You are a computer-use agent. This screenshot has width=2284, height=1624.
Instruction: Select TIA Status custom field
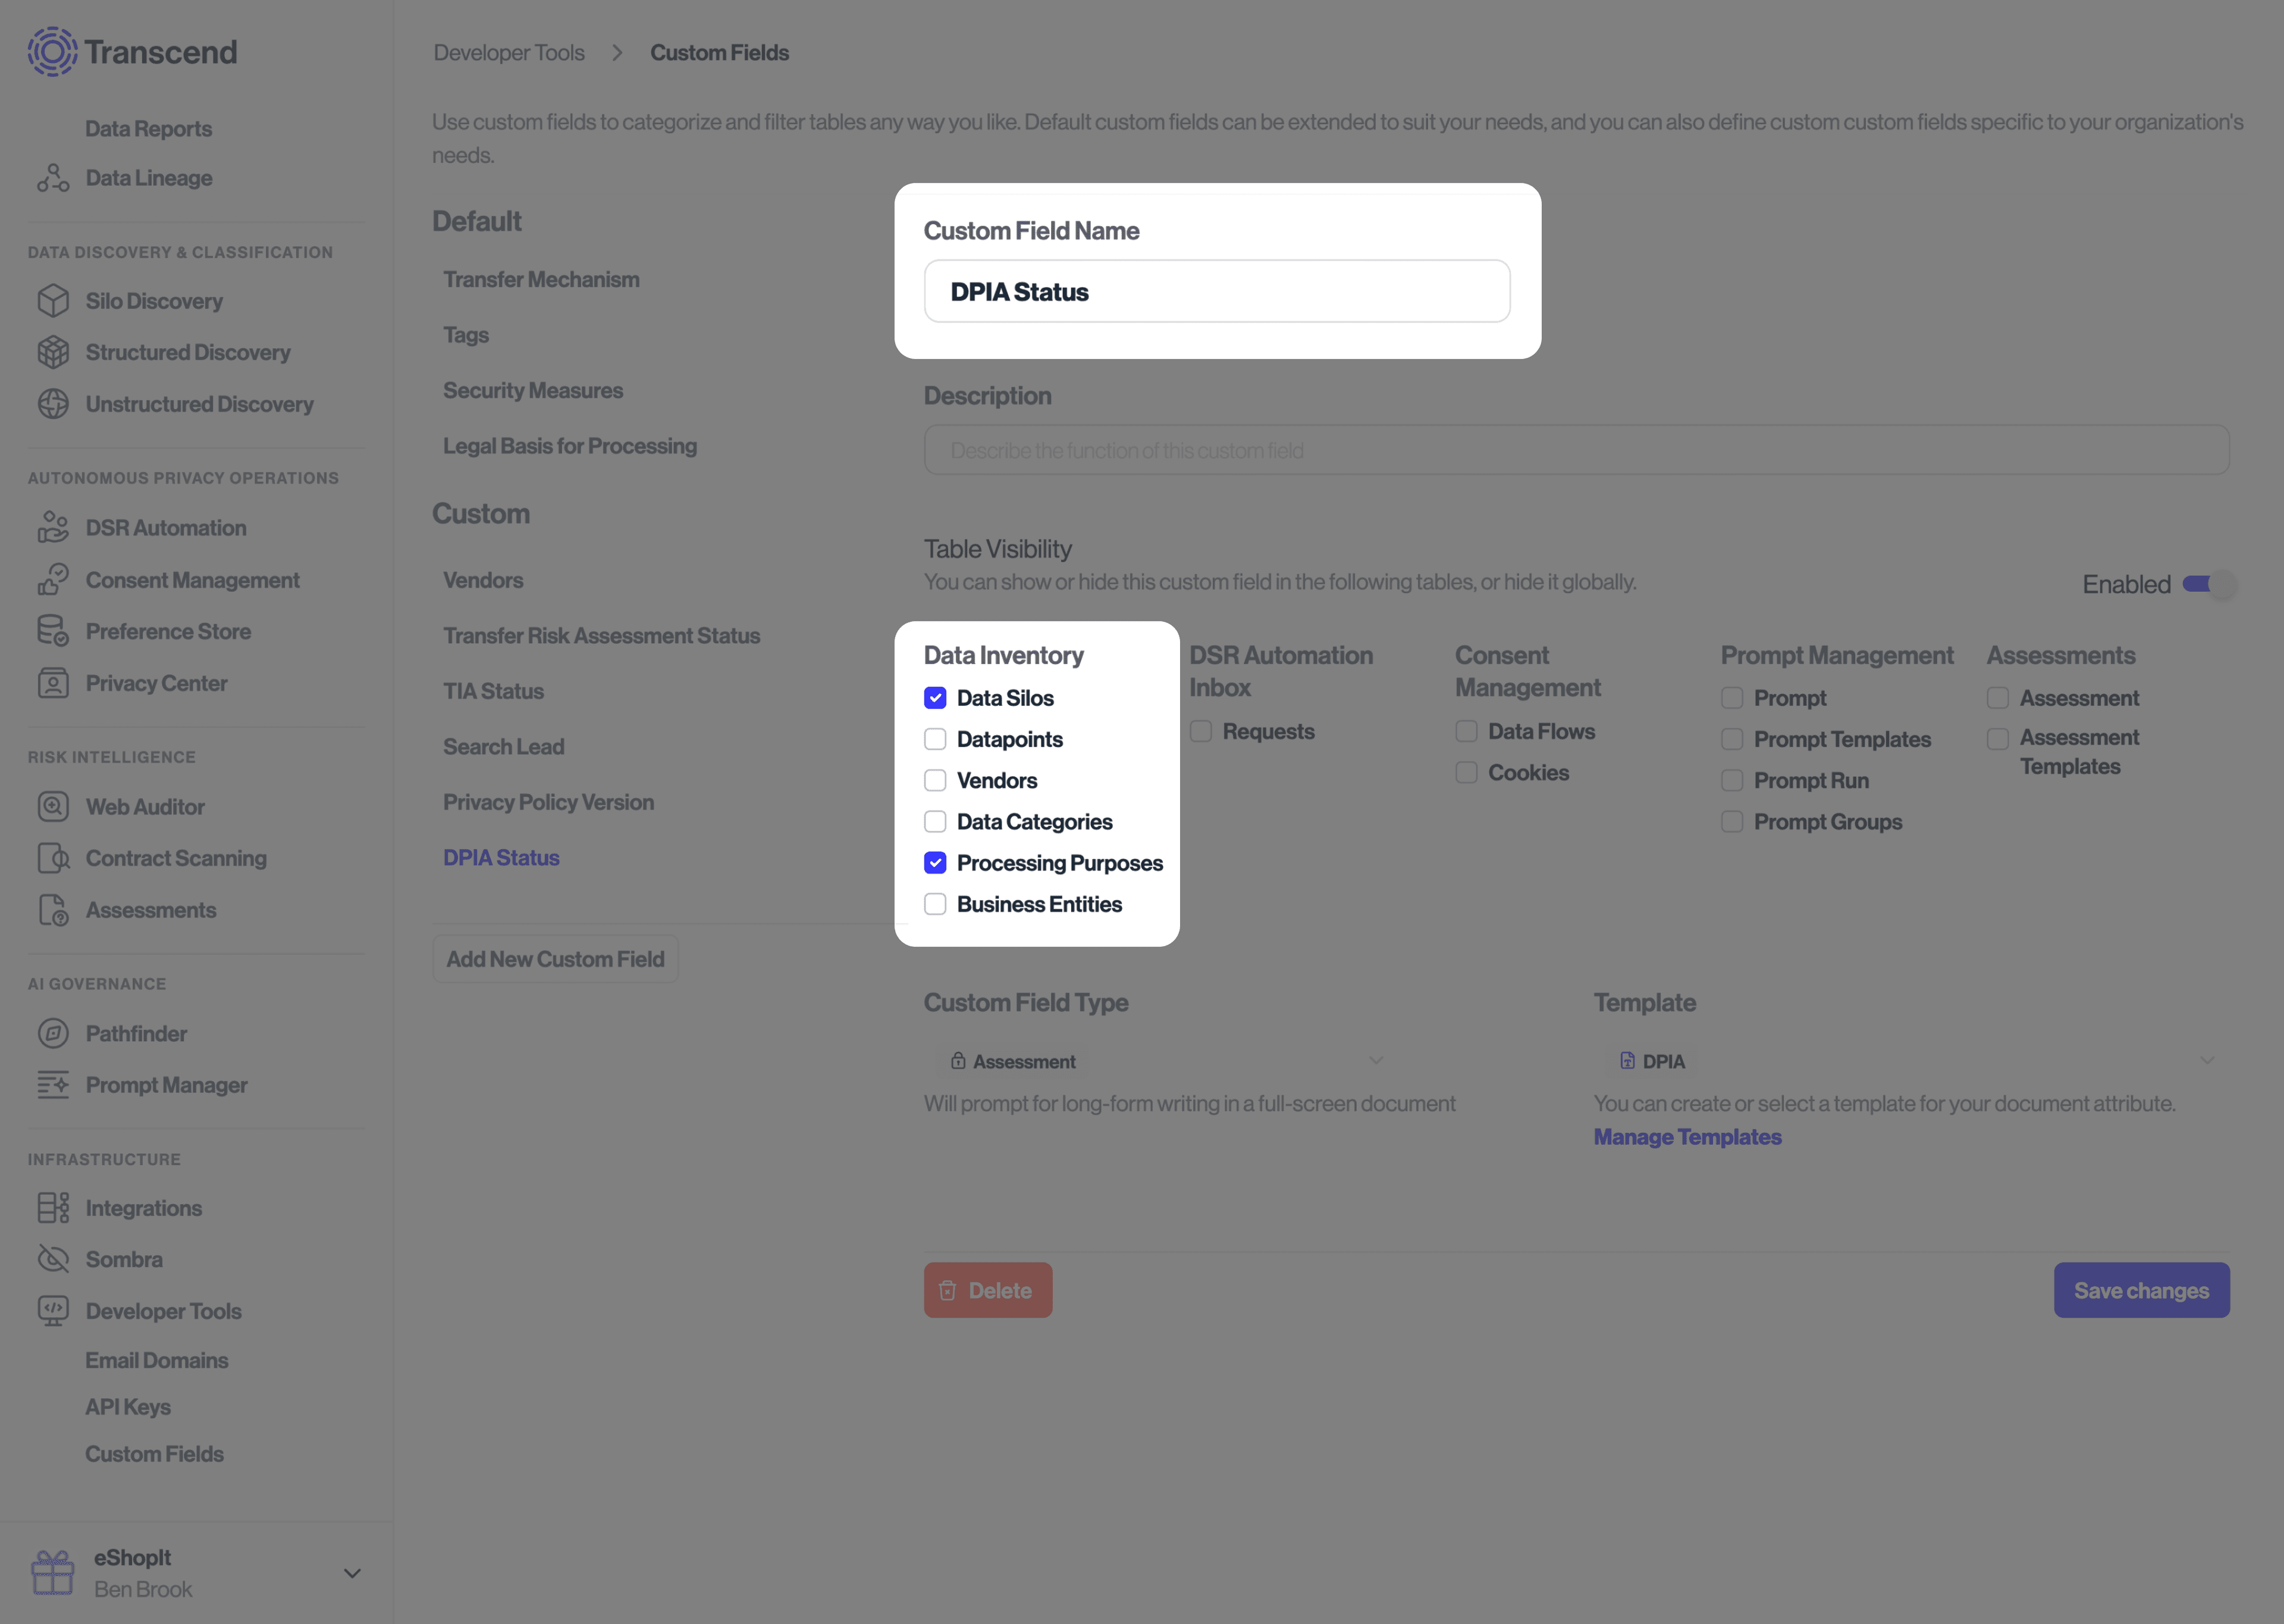[x=493, y=691]
